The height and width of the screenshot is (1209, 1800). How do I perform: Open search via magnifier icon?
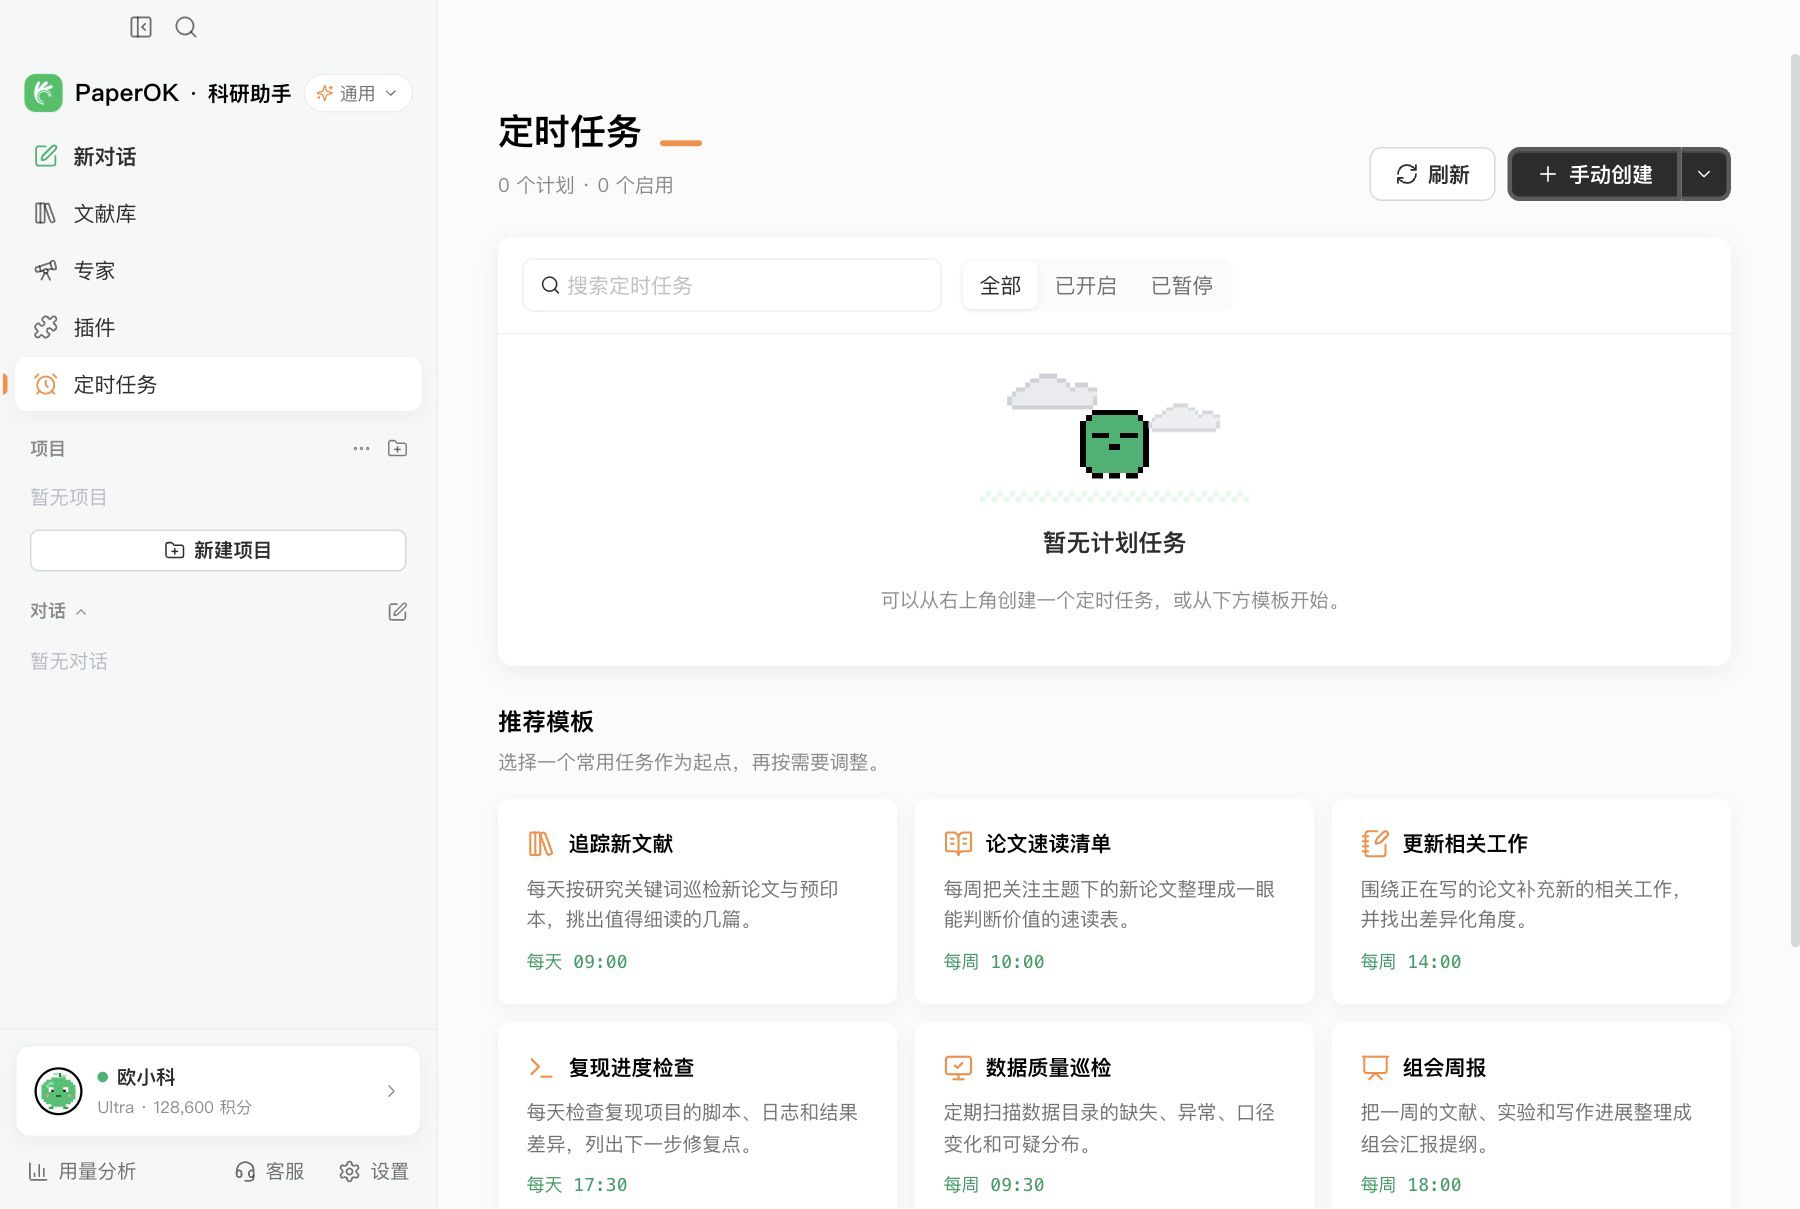click(186, 27)
